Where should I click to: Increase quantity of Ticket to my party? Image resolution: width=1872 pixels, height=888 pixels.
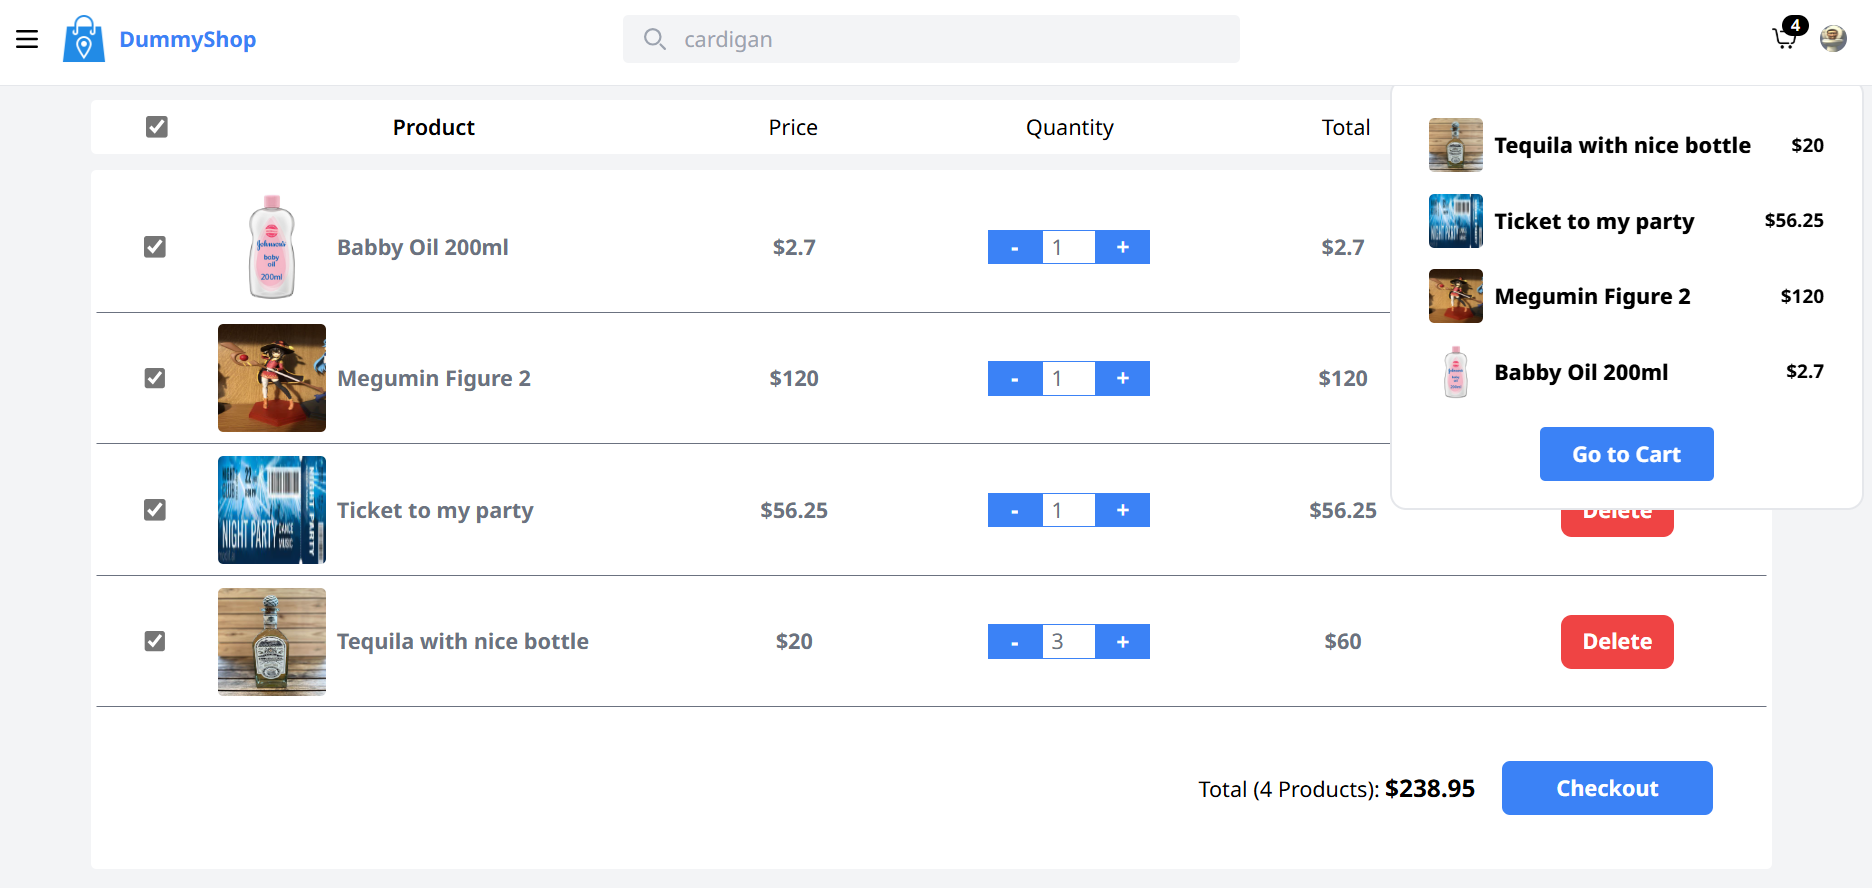click(1123, 510)
